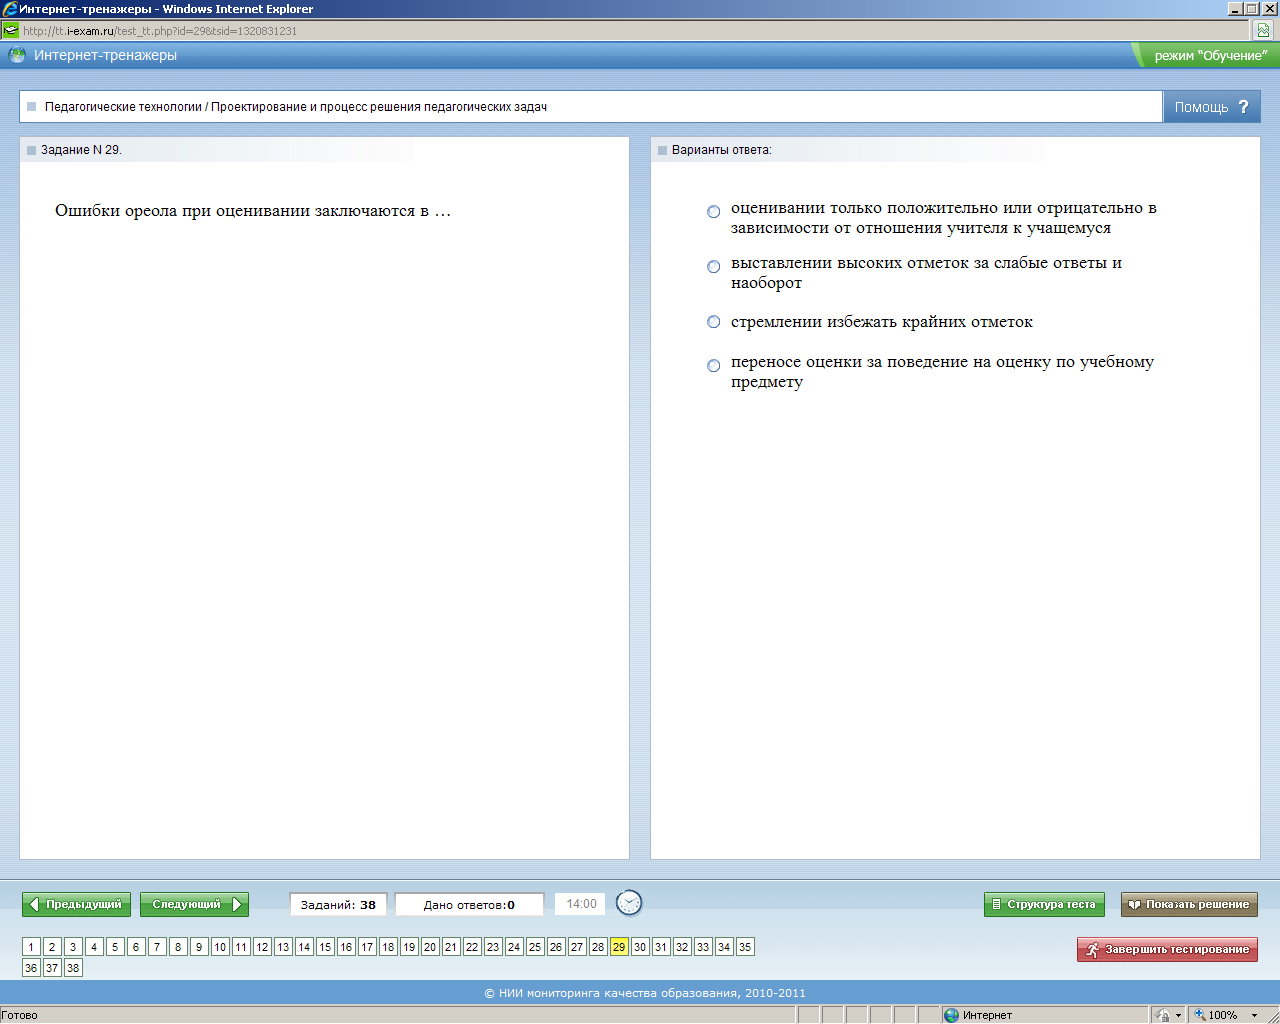Screen dimensions: 1280x1024
Task: Jump to question 7
Action: click(x=157, y=947)
